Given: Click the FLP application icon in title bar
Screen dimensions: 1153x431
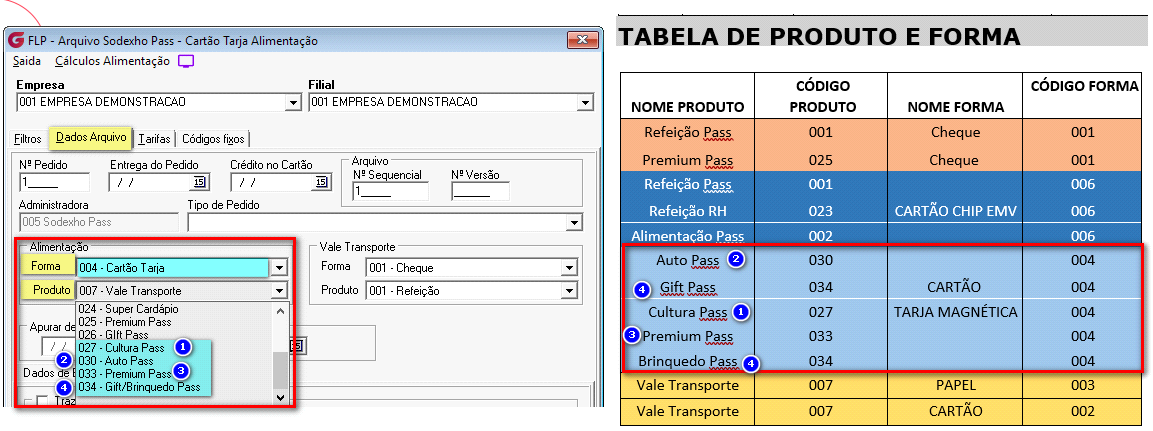Looking at the screenshot, I should point(18,40).
